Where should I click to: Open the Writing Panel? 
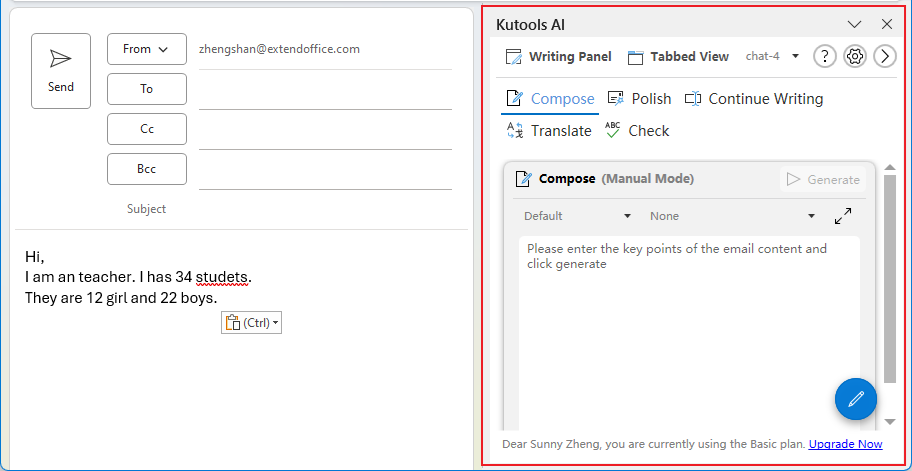click(x=559, y=56)
